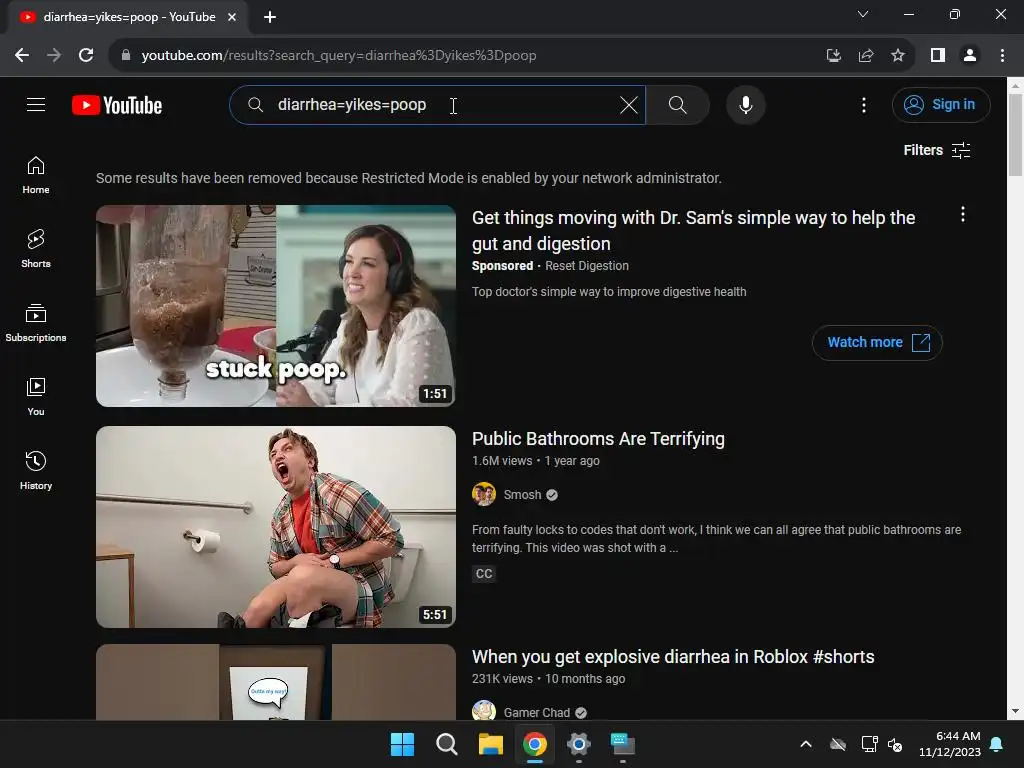Open the Public Bathrooms Are Terrifying thumbnail
This screenshot has width=1024, height=768.
point(276,527)
